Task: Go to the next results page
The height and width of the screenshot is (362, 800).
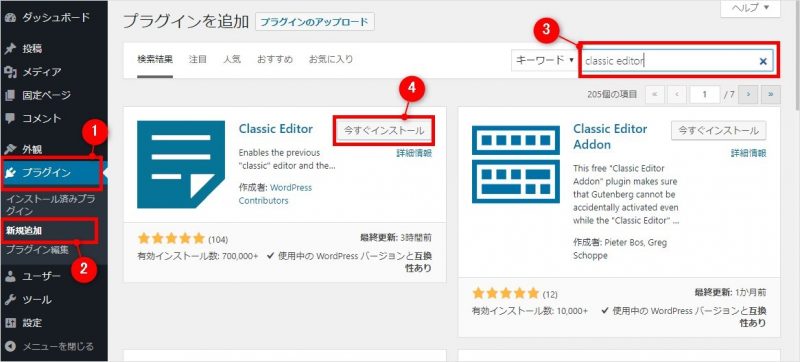Action: (748, 94)
